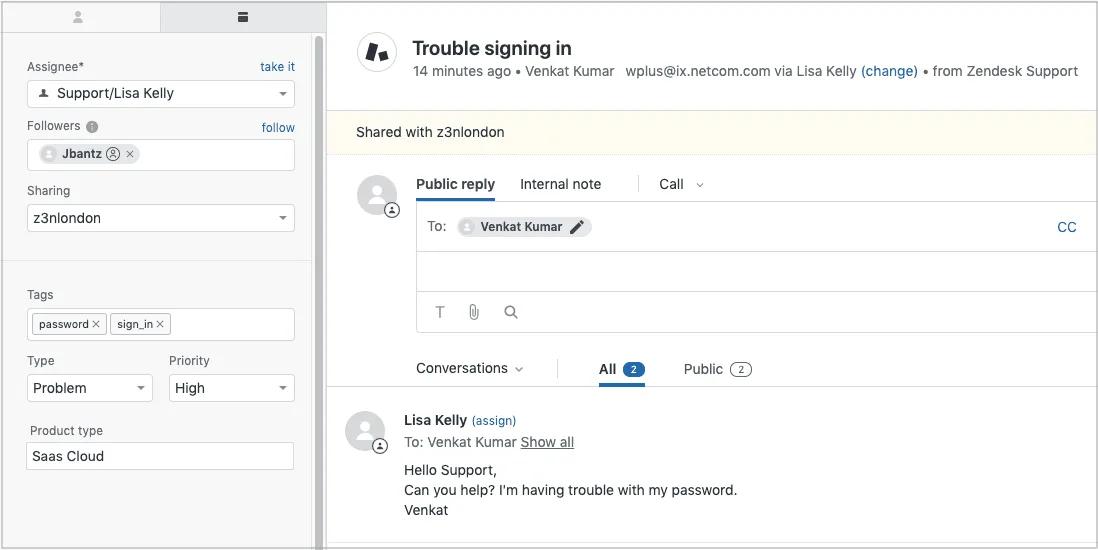Open the user profile tab icon
This screenshot has width=1098, height=550.
pos(78,18)
